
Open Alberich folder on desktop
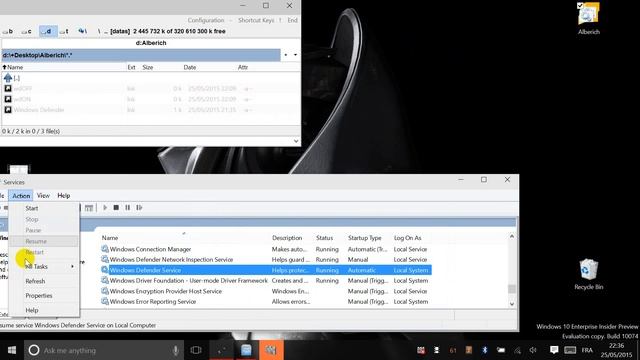(589, 18)
